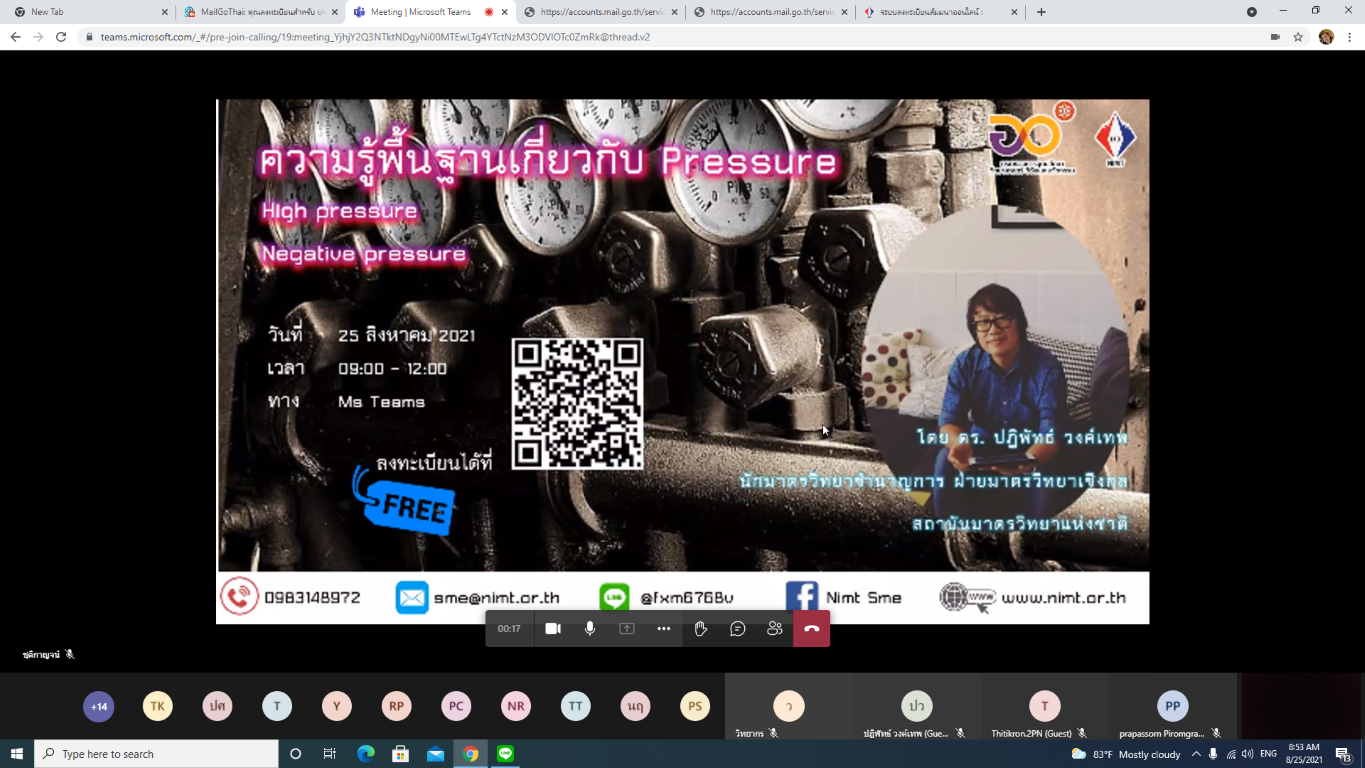Hang up the call with red button
This screenshot has height=768, width=1365.
pyautogui.click(x=811, y=629)
